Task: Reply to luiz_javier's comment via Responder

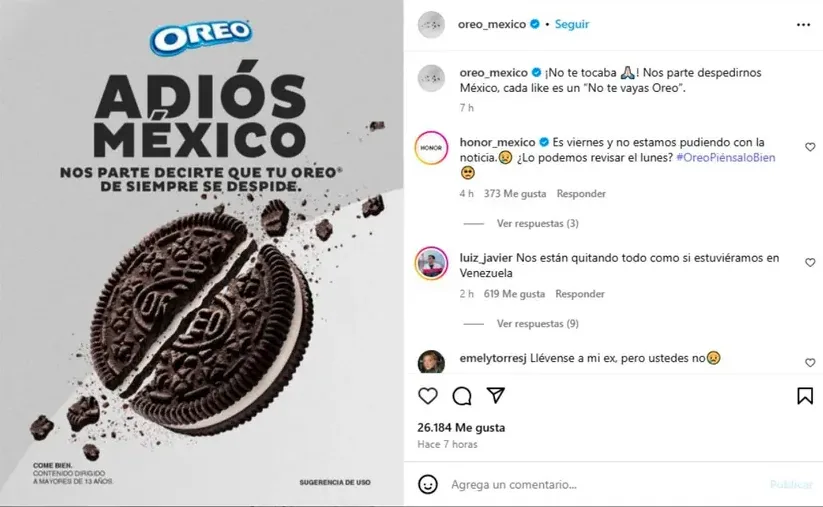Action: click(x=580, y=294)
